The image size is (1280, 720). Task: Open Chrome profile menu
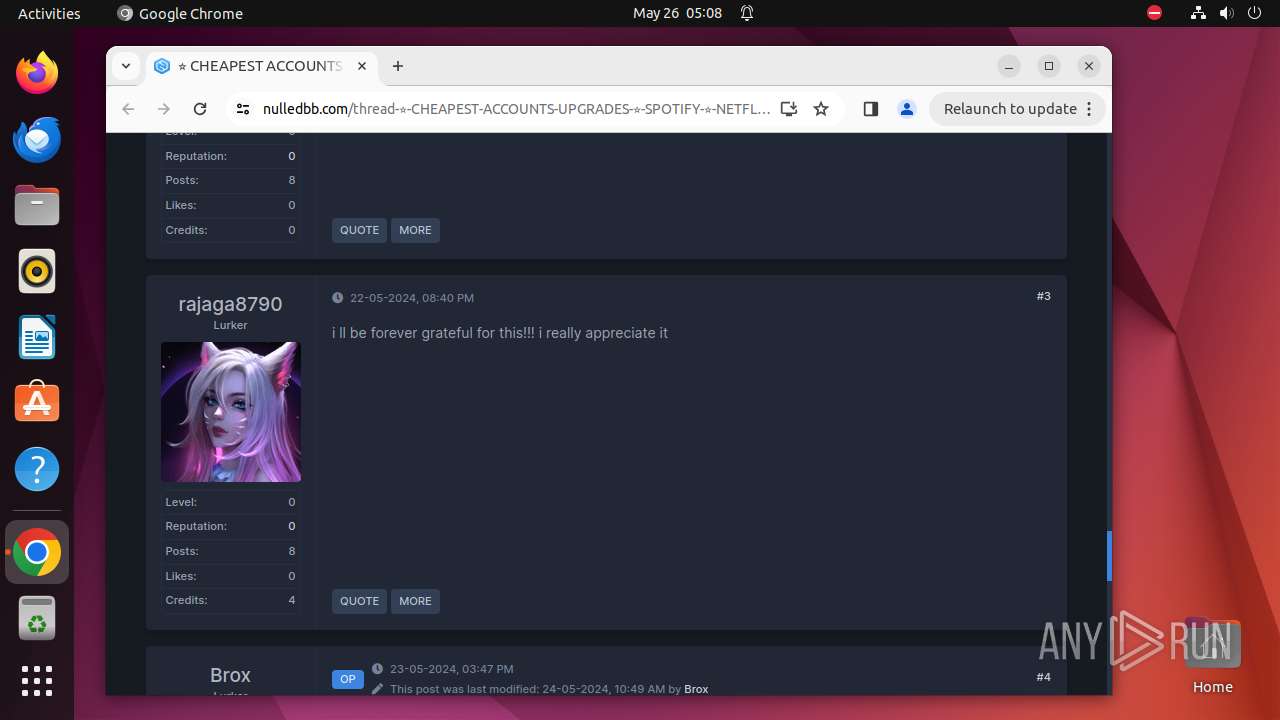point(907,109)
